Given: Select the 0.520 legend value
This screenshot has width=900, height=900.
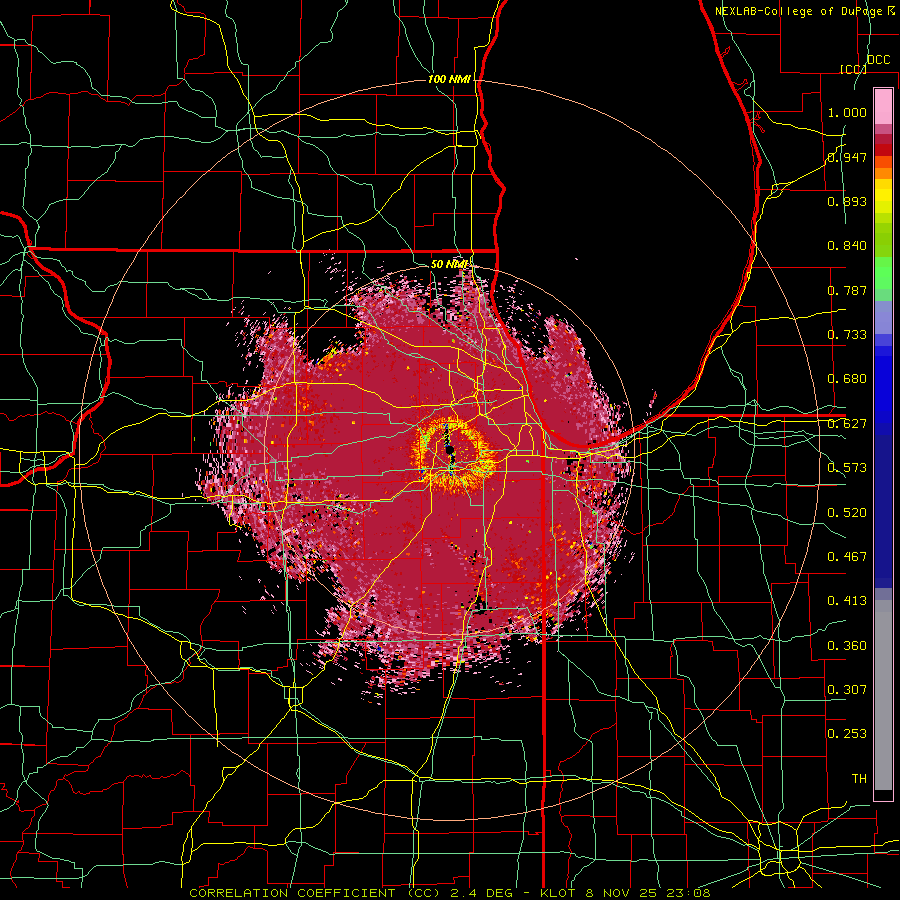Looking at the screenshot, I should coord(847,513).
